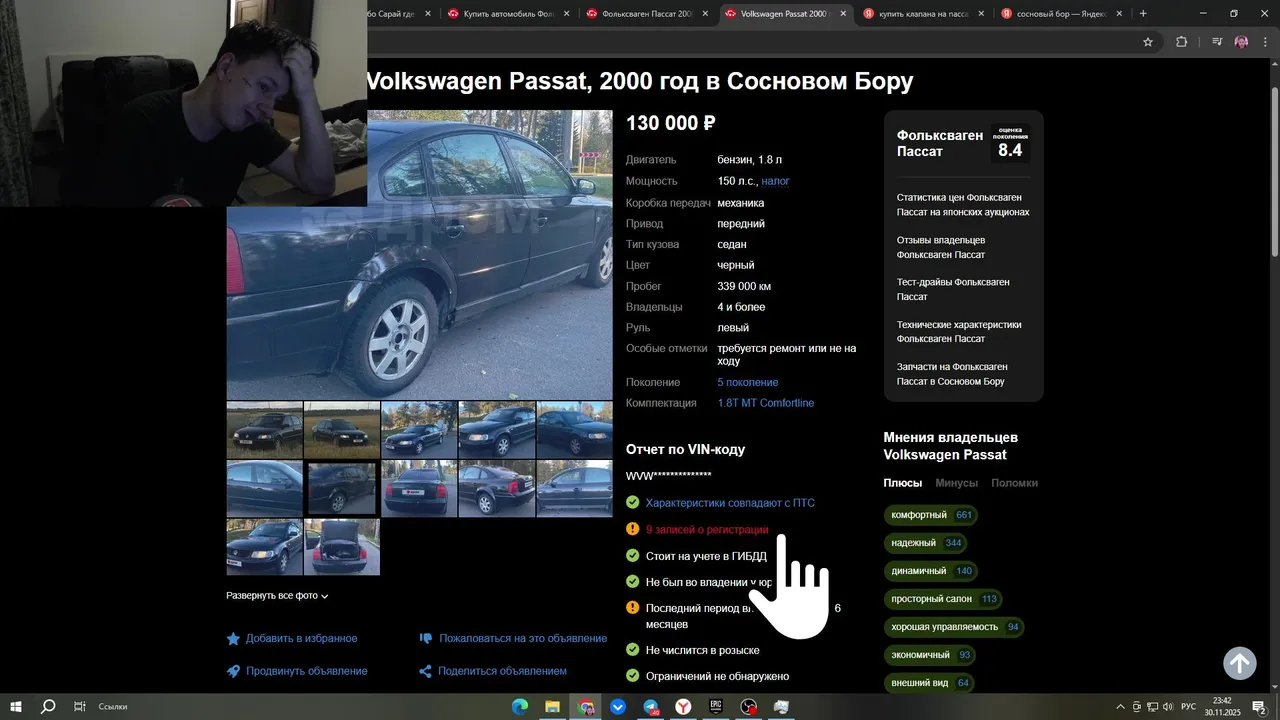This screenshot has width=1280, height=720.
Task: Open Microsoft Edge from the taskbar
Action: (x=520, y=707)
